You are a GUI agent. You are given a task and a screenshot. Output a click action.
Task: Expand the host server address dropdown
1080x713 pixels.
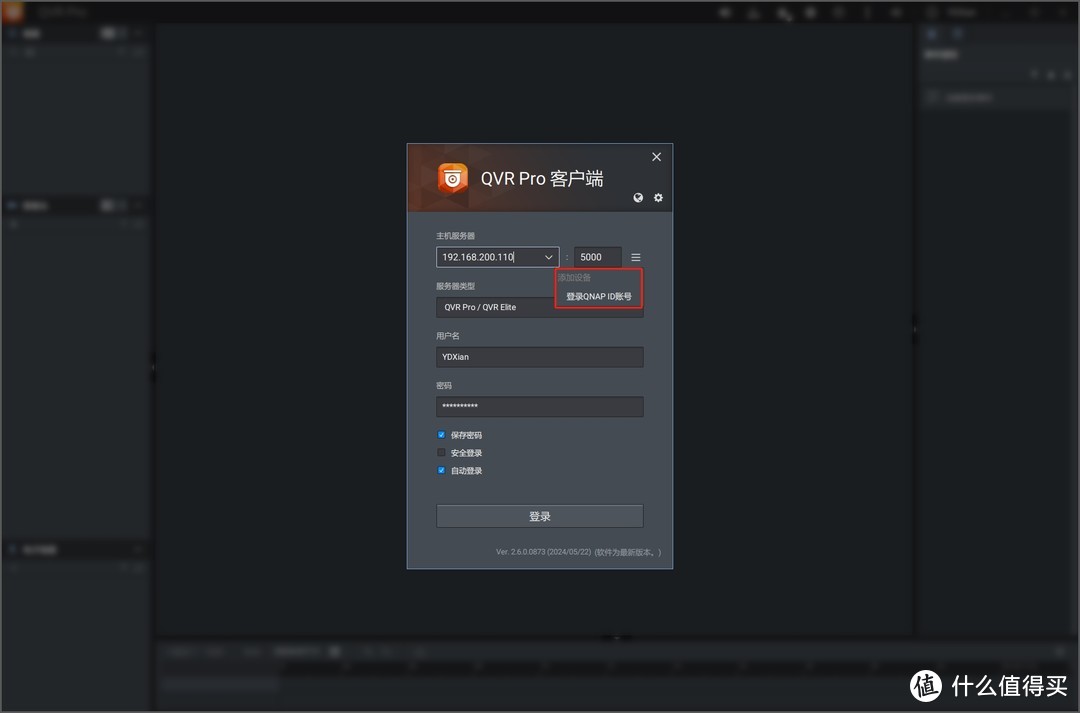coord(549,258)
